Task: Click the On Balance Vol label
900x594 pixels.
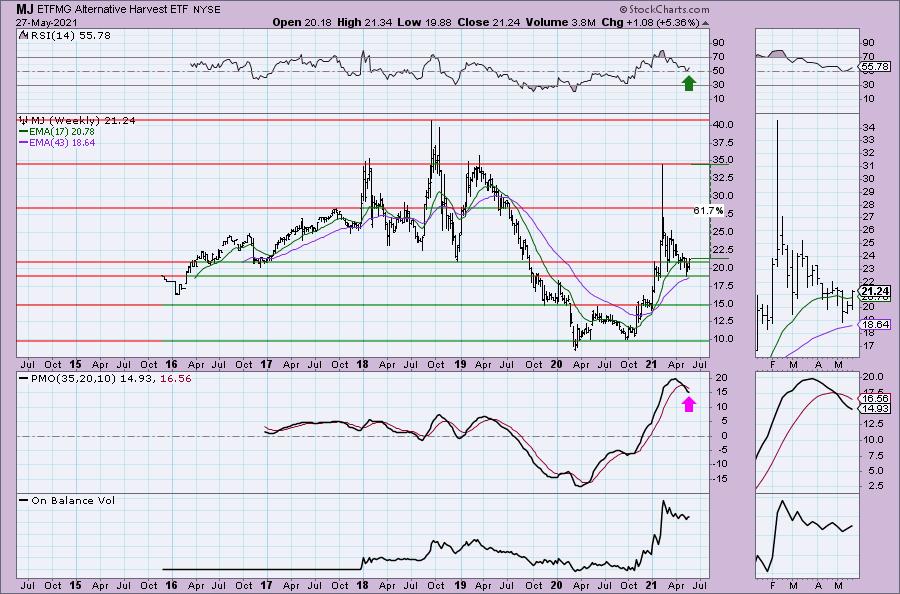Action: click(x=73, y=500)
